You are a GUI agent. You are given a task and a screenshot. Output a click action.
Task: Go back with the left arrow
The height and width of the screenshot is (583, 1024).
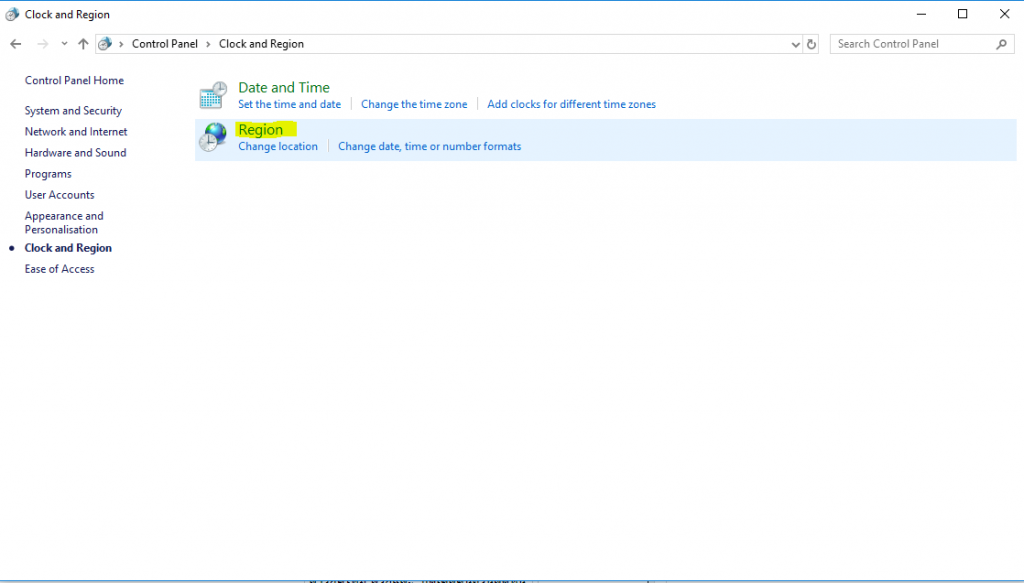click(x=16, y=44)
